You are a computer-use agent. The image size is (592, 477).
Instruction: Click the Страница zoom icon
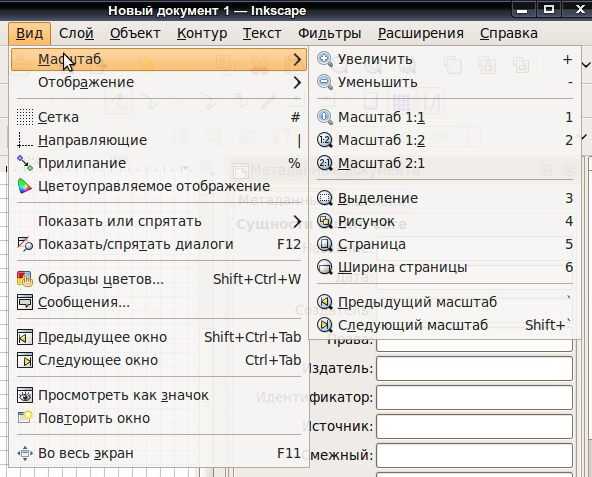pos(325,244)
